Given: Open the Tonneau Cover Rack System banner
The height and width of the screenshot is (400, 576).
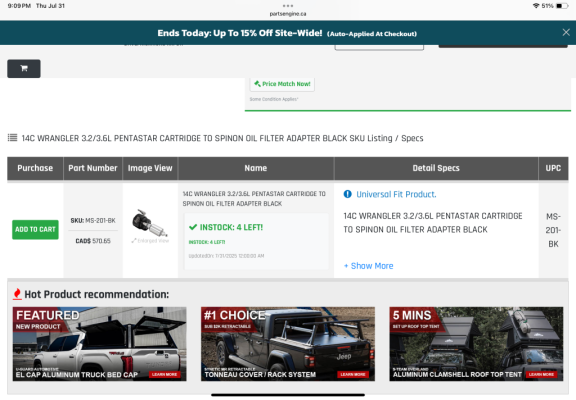Looking at the screenshot, I should pos(288,344).
